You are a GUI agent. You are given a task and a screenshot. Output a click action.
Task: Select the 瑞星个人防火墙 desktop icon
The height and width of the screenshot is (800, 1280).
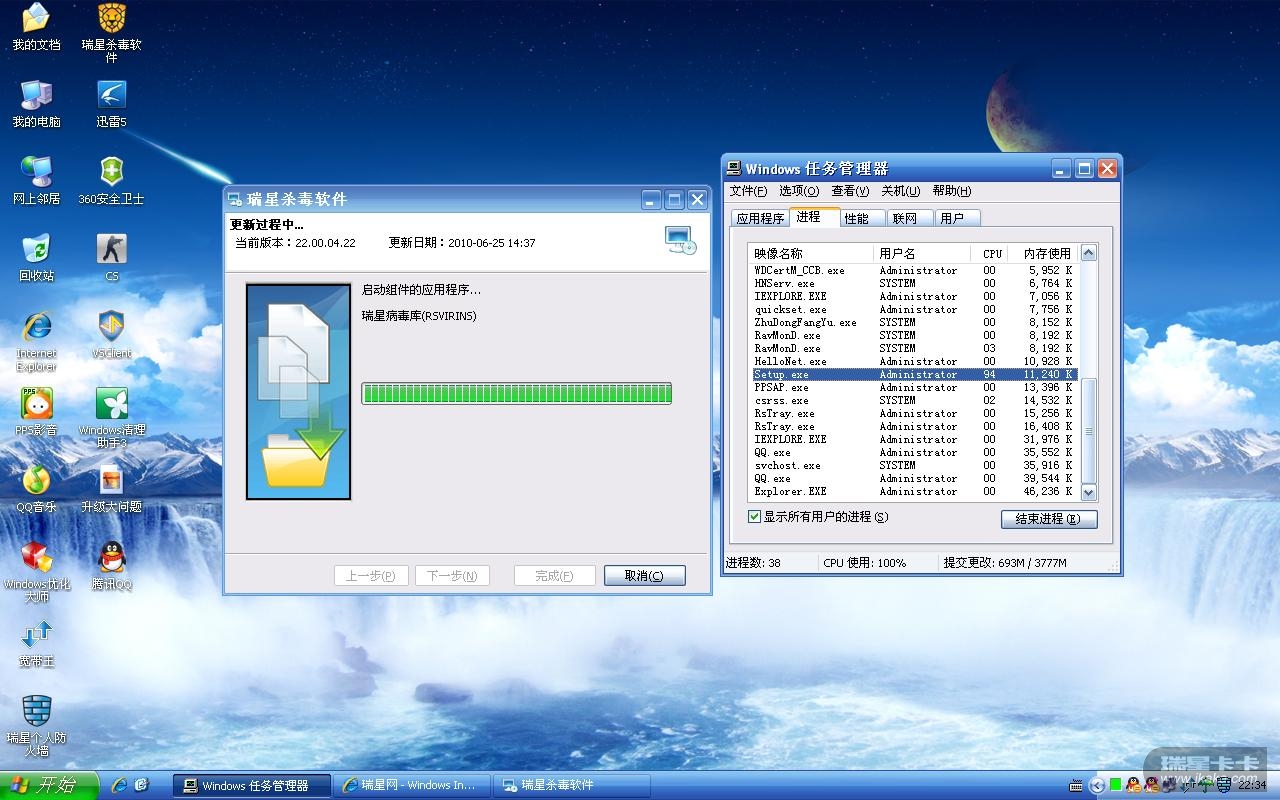click(x=36, y=712)
